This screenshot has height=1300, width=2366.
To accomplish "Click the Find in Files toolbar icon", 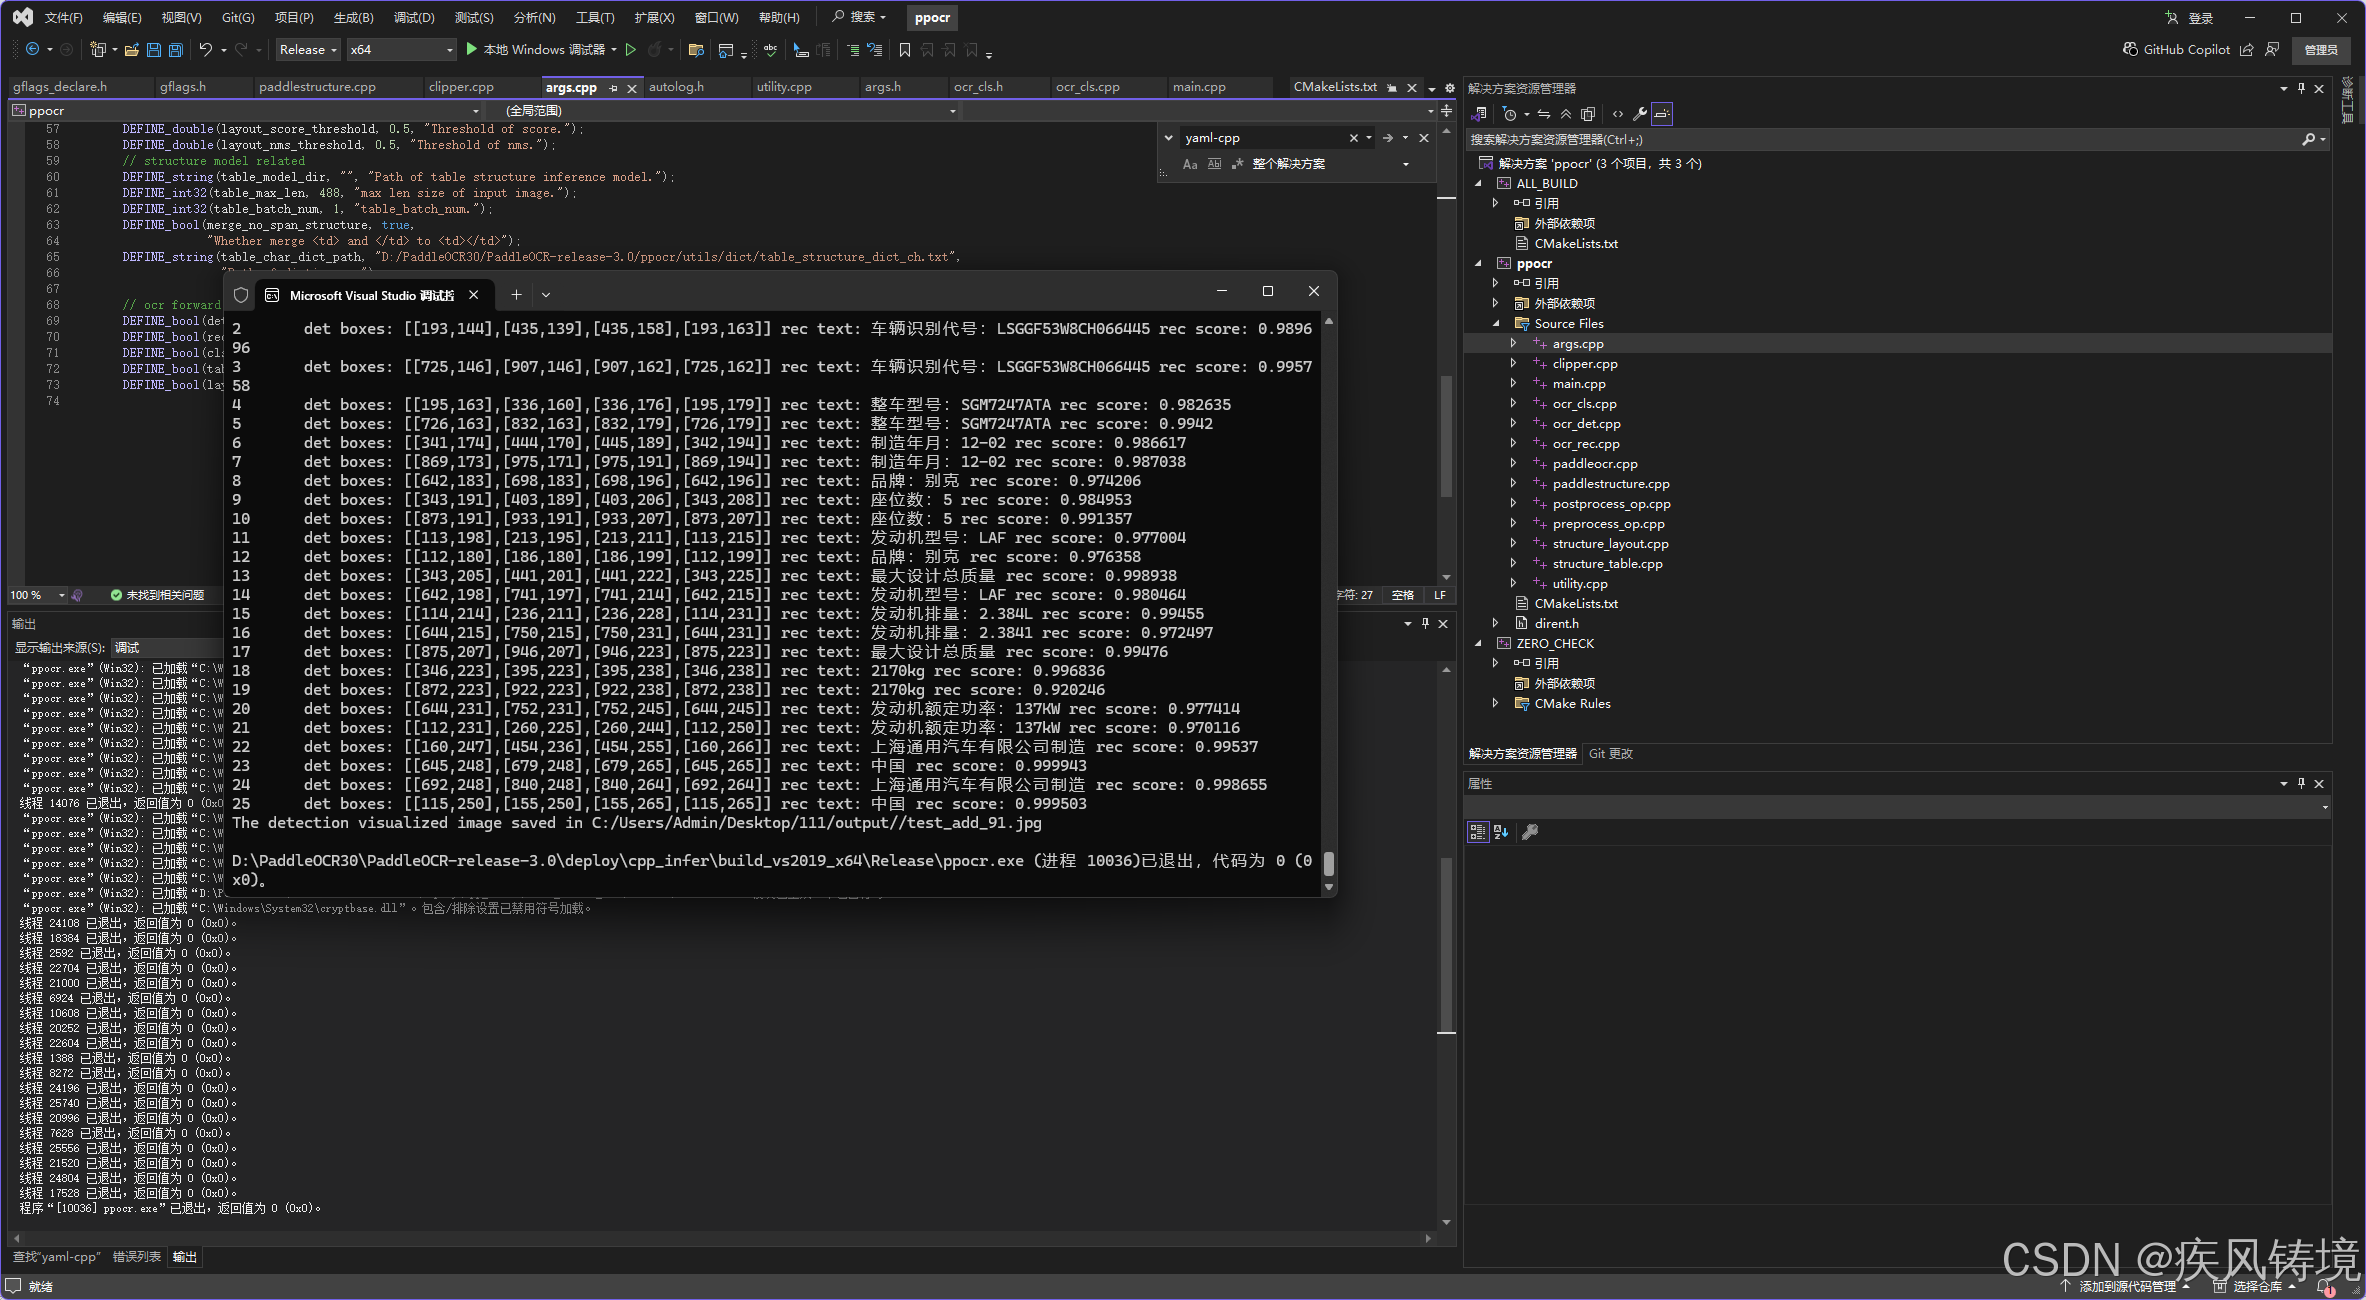I will point(696,50).
